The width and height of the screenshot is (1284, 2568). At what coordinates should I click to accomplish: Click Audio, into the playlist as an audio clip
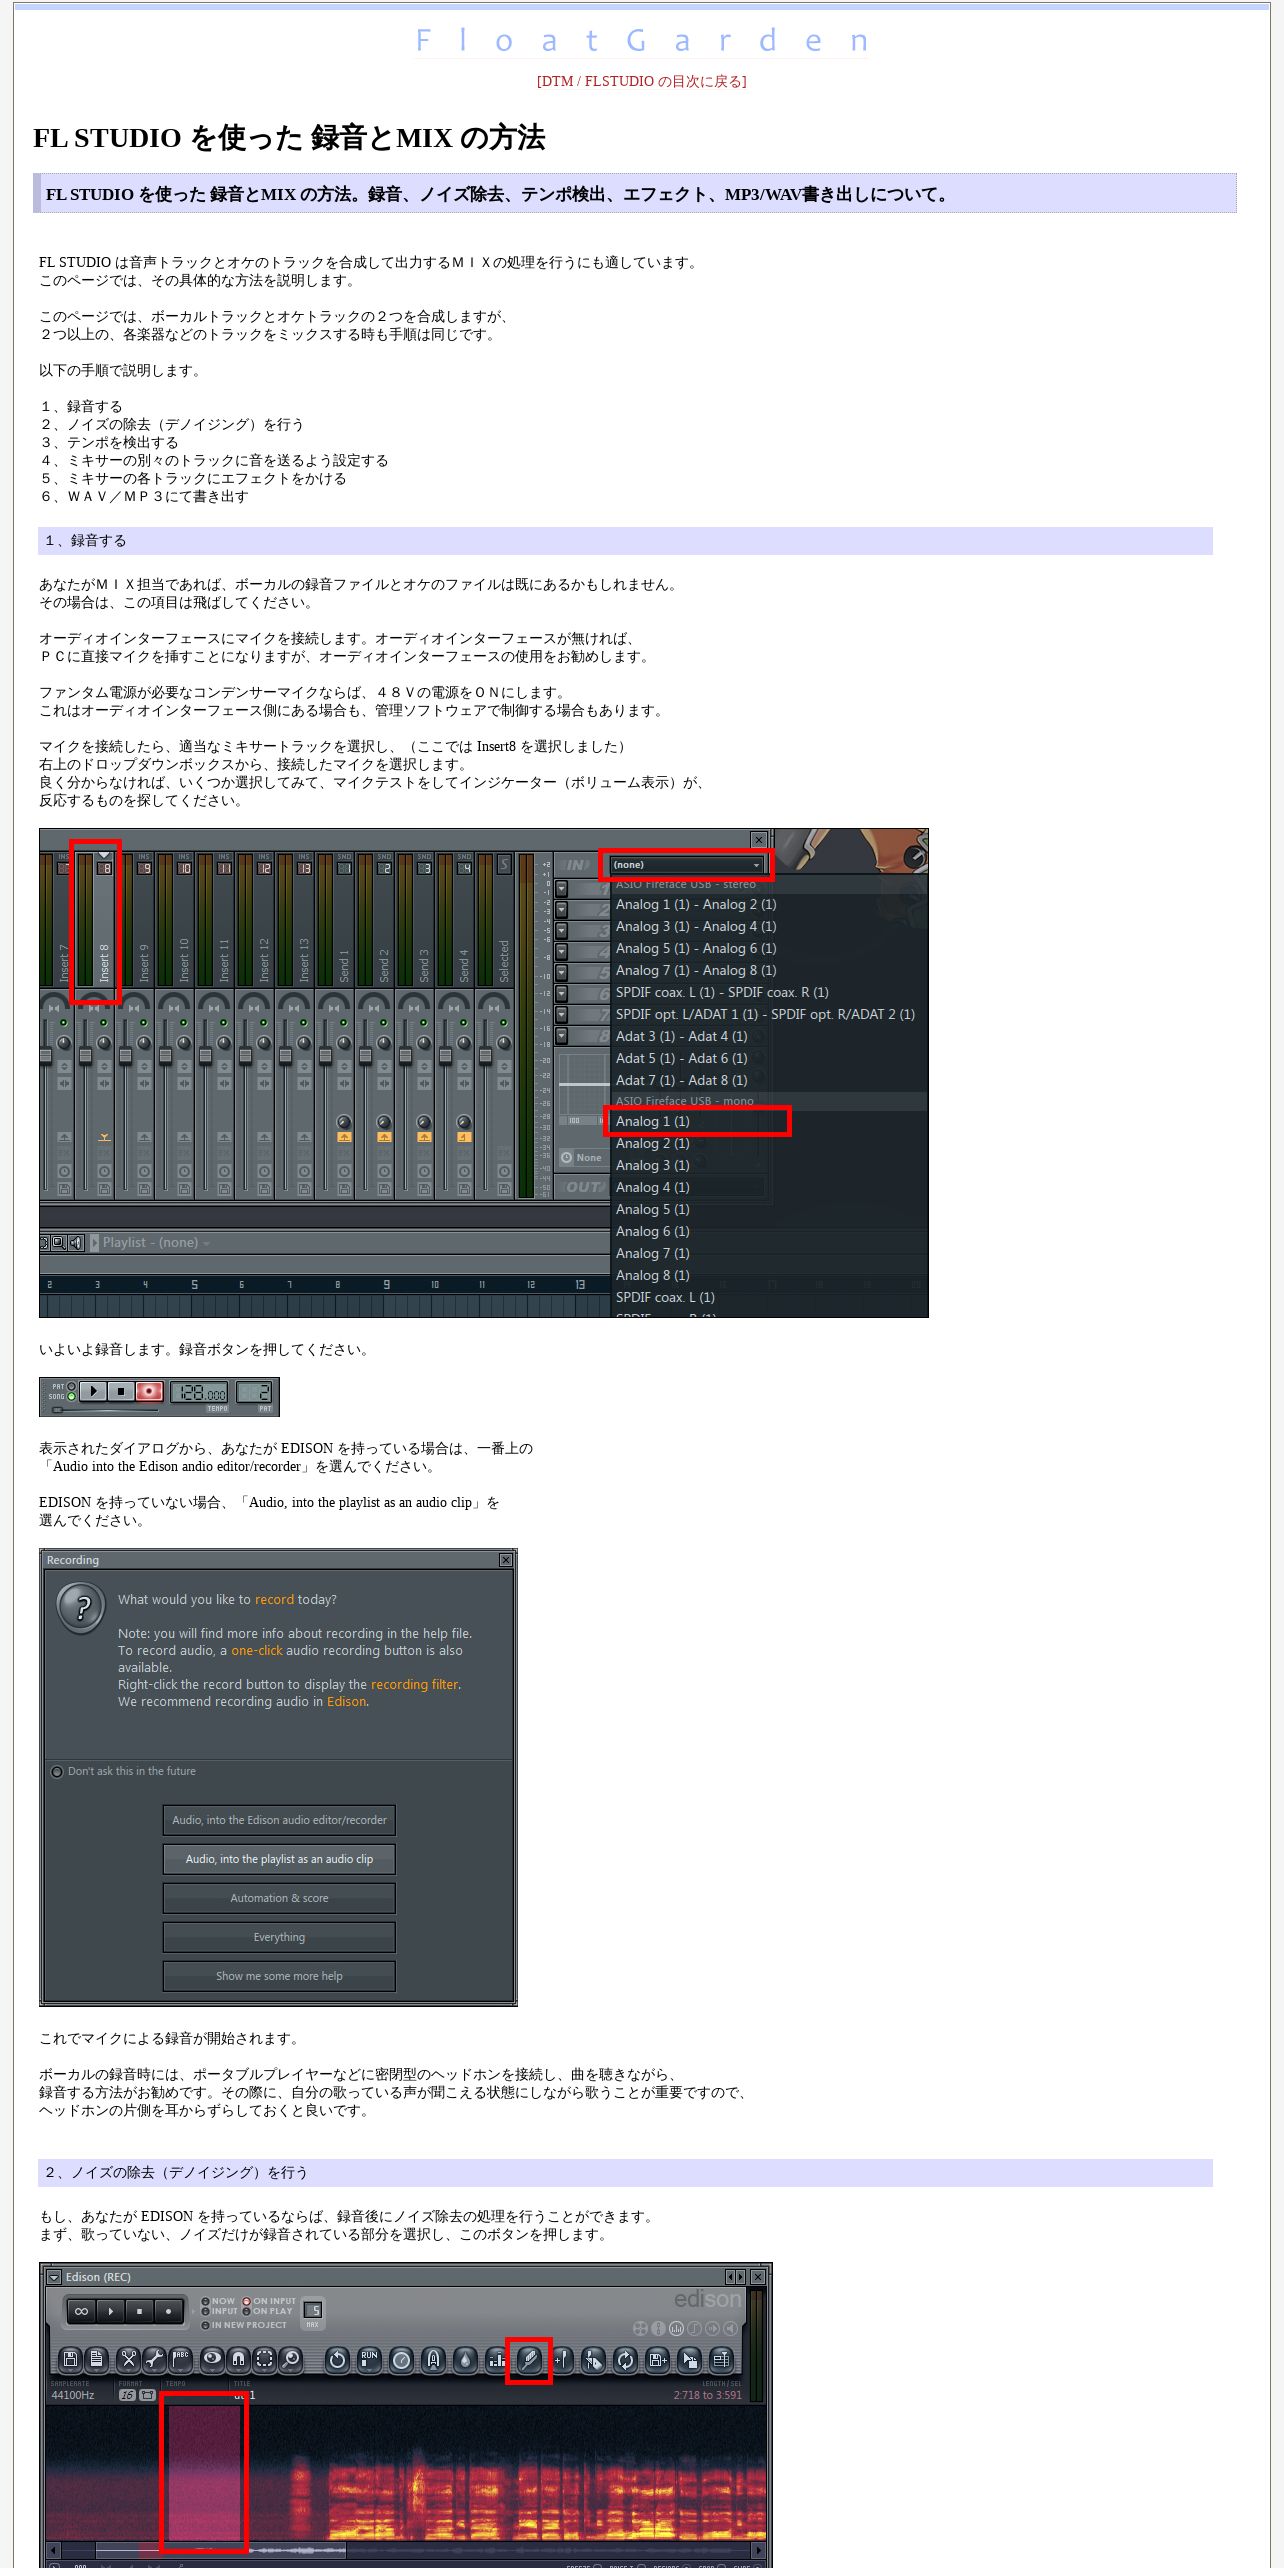point(279,1859)
